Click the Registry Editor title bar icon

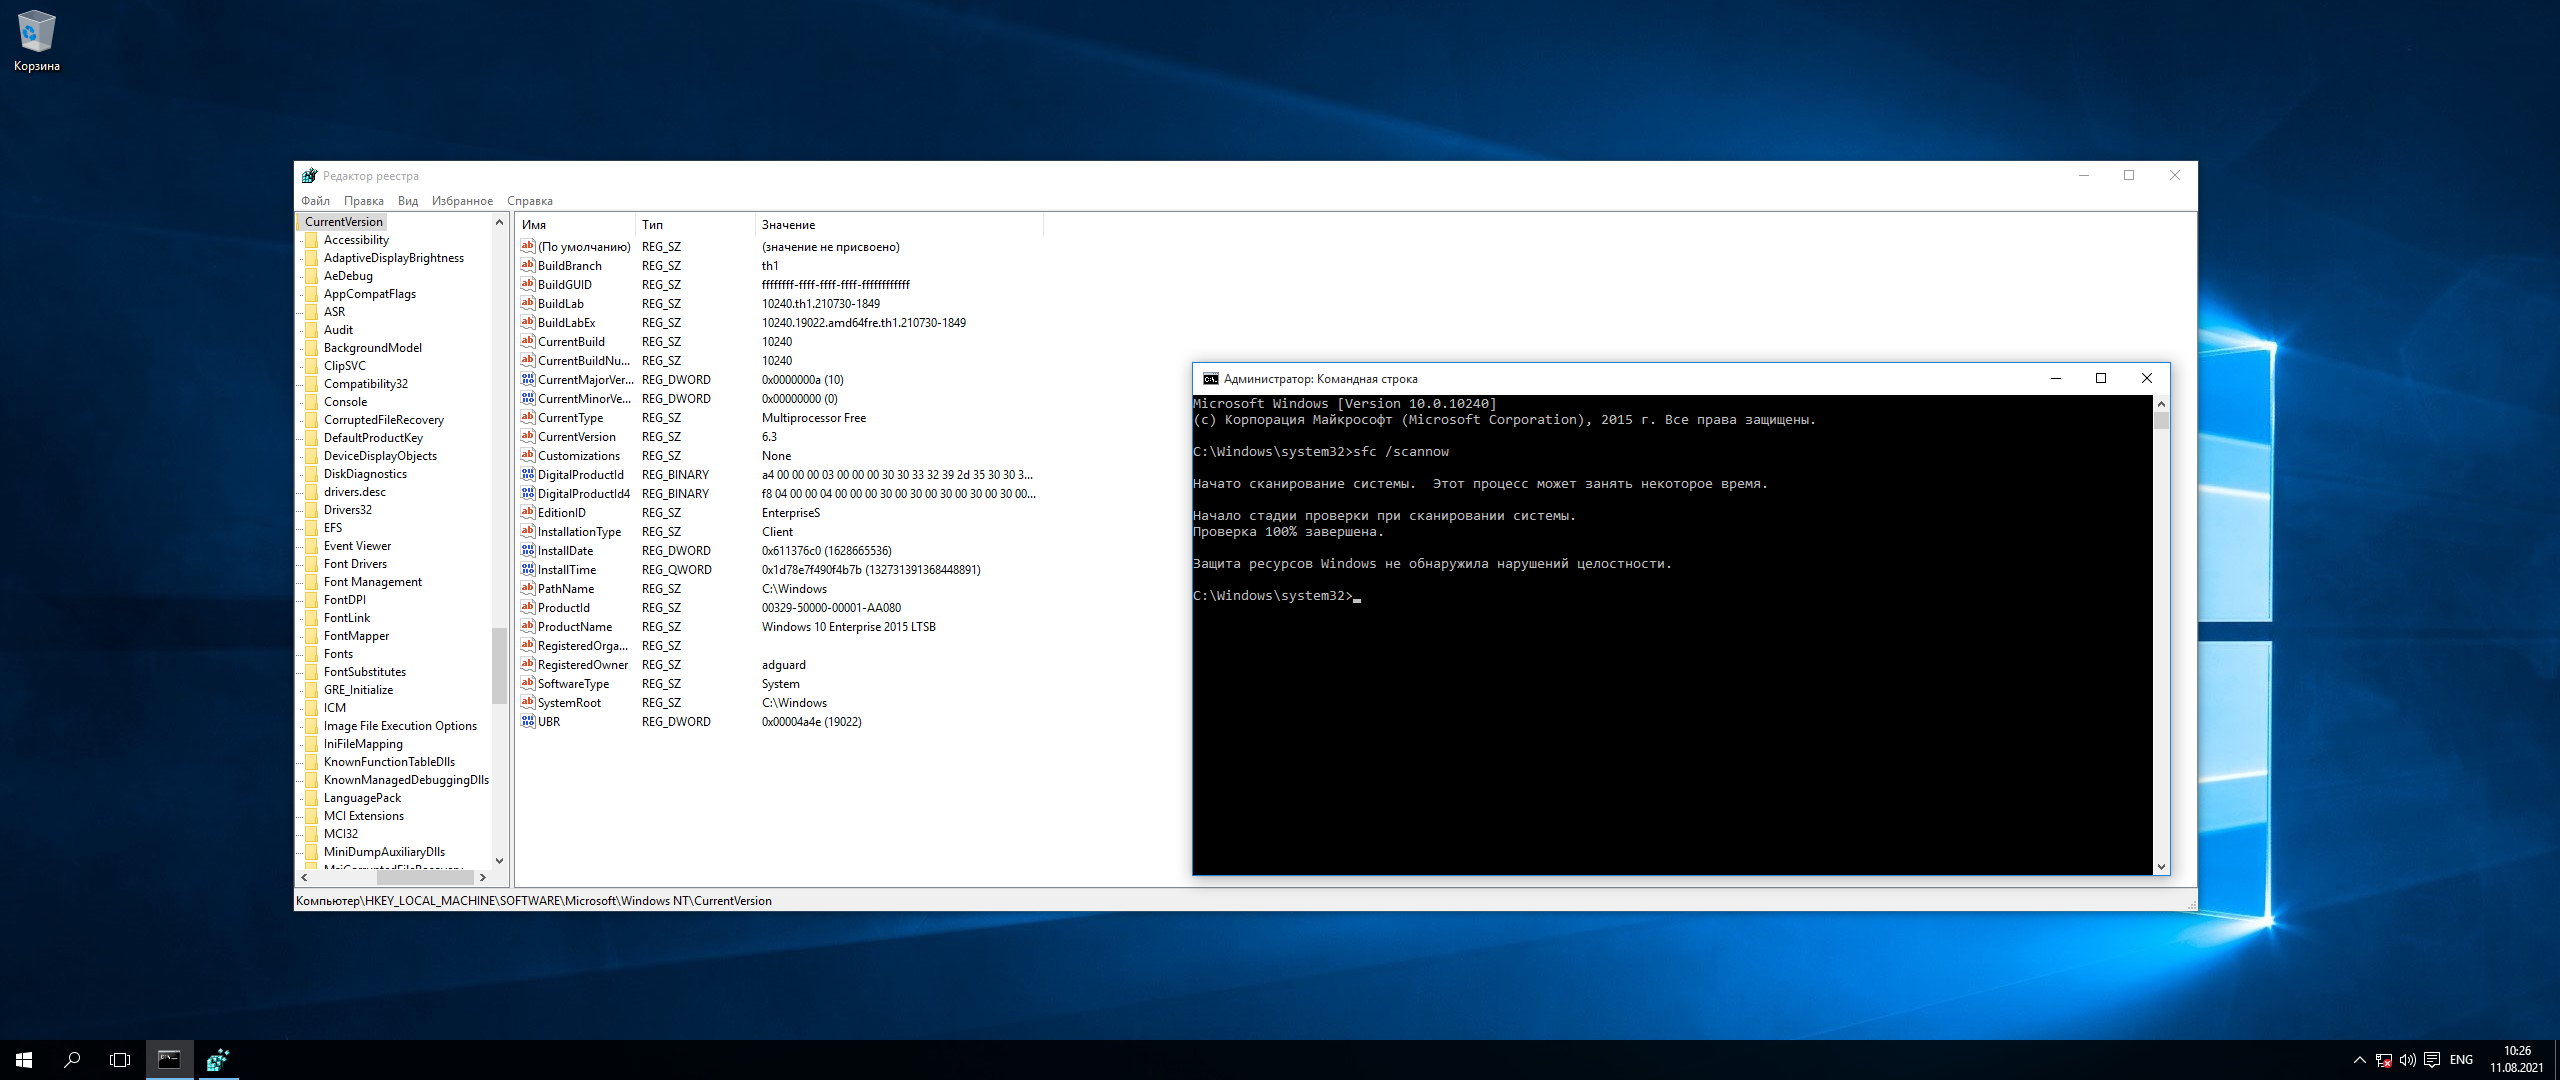(310, 176)
